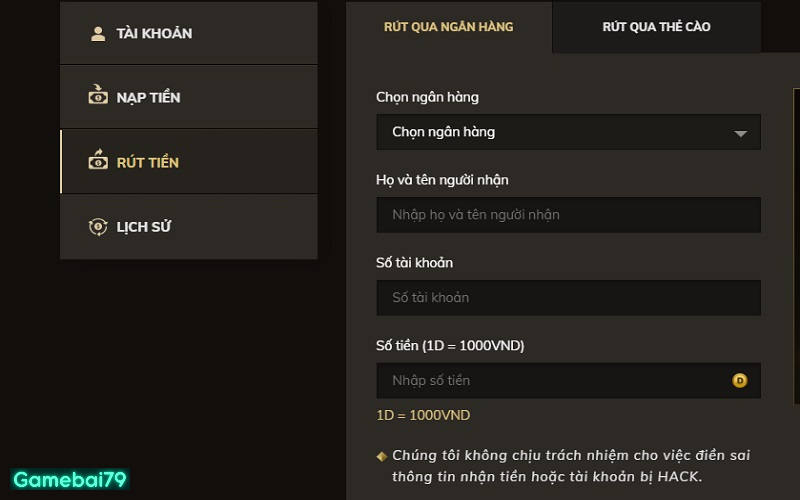Click the person icon beside Tài Khoản

[x=98, y=33]
